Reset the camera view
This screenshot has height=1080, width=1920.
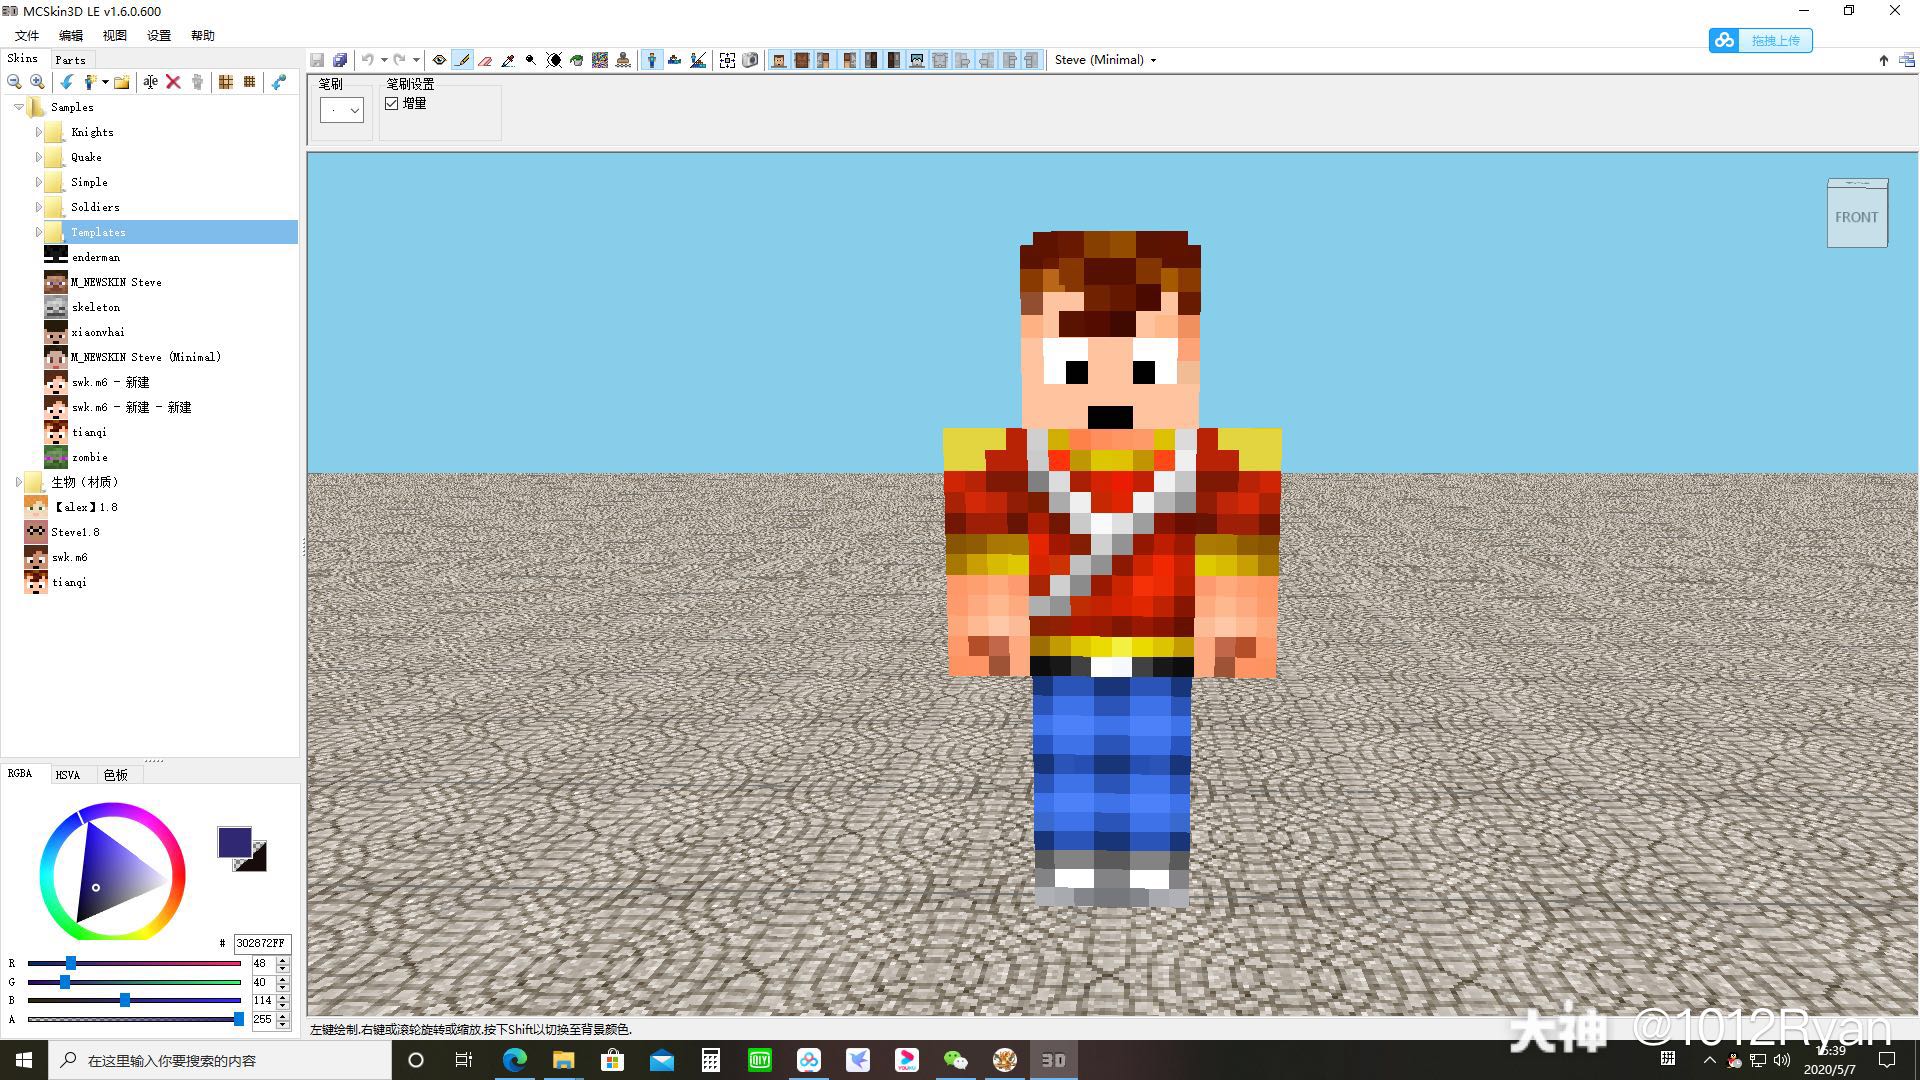[727, 60]
